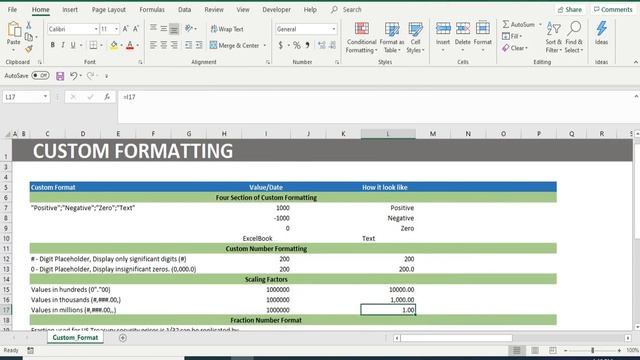Open the Merge & Center dropdown arrow
The image size is (640, 360).
(x=265, y=45)
